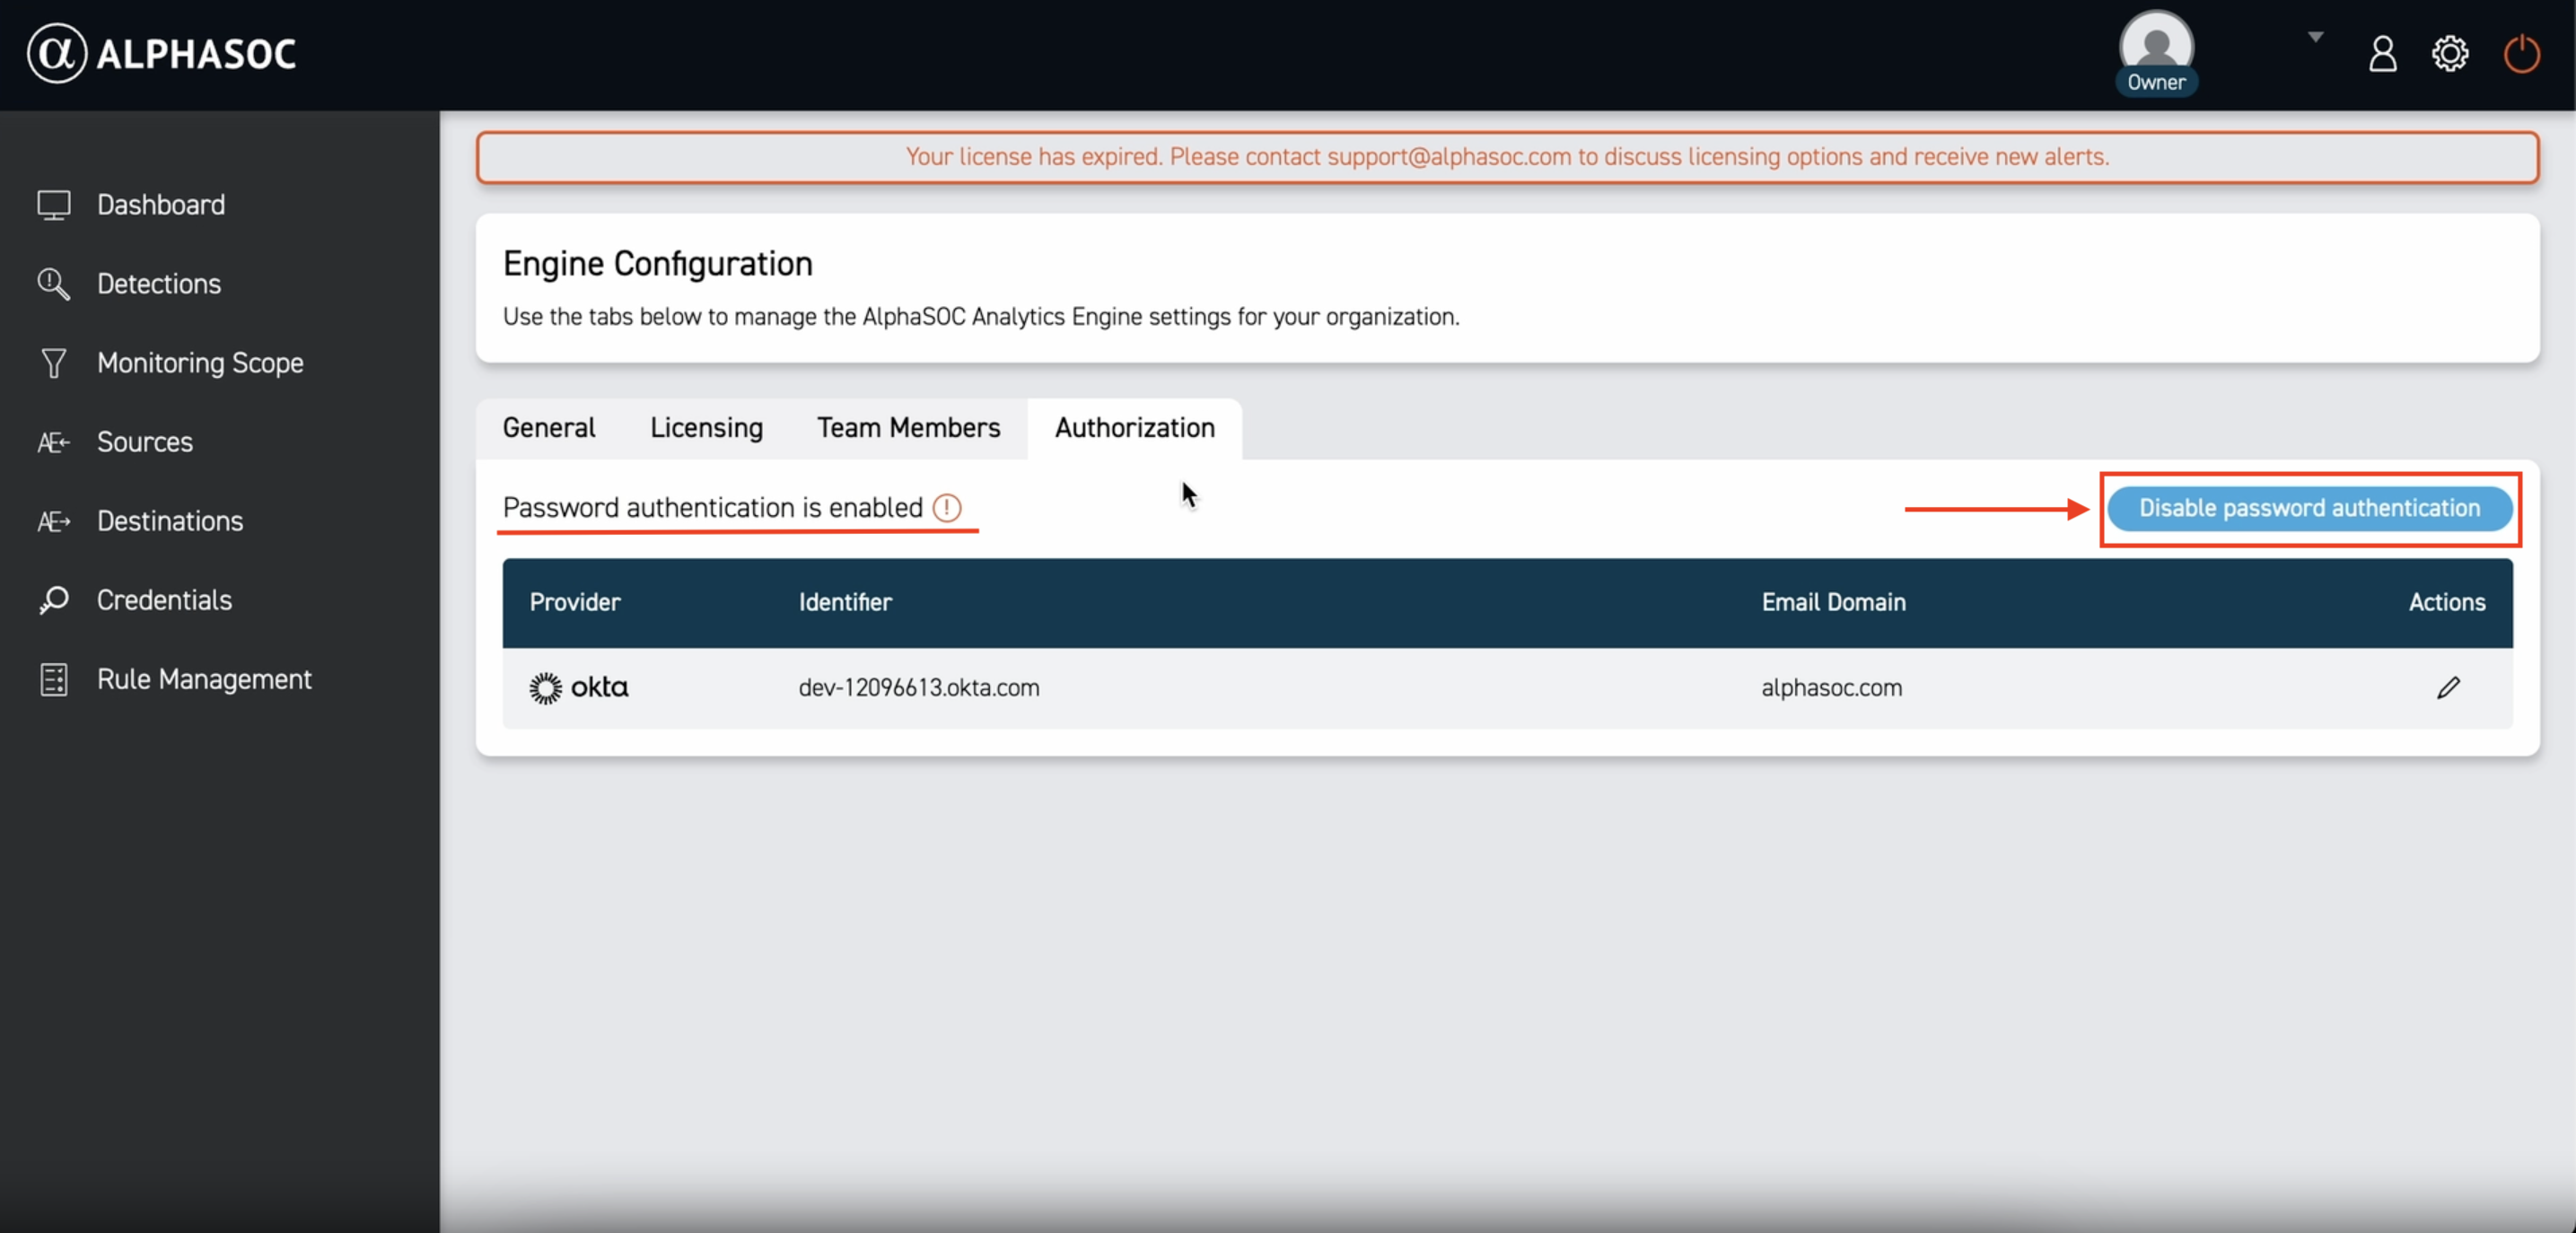
Task: Open the Team Members tab
Action: pyautogui.click(x=908, y=428)
